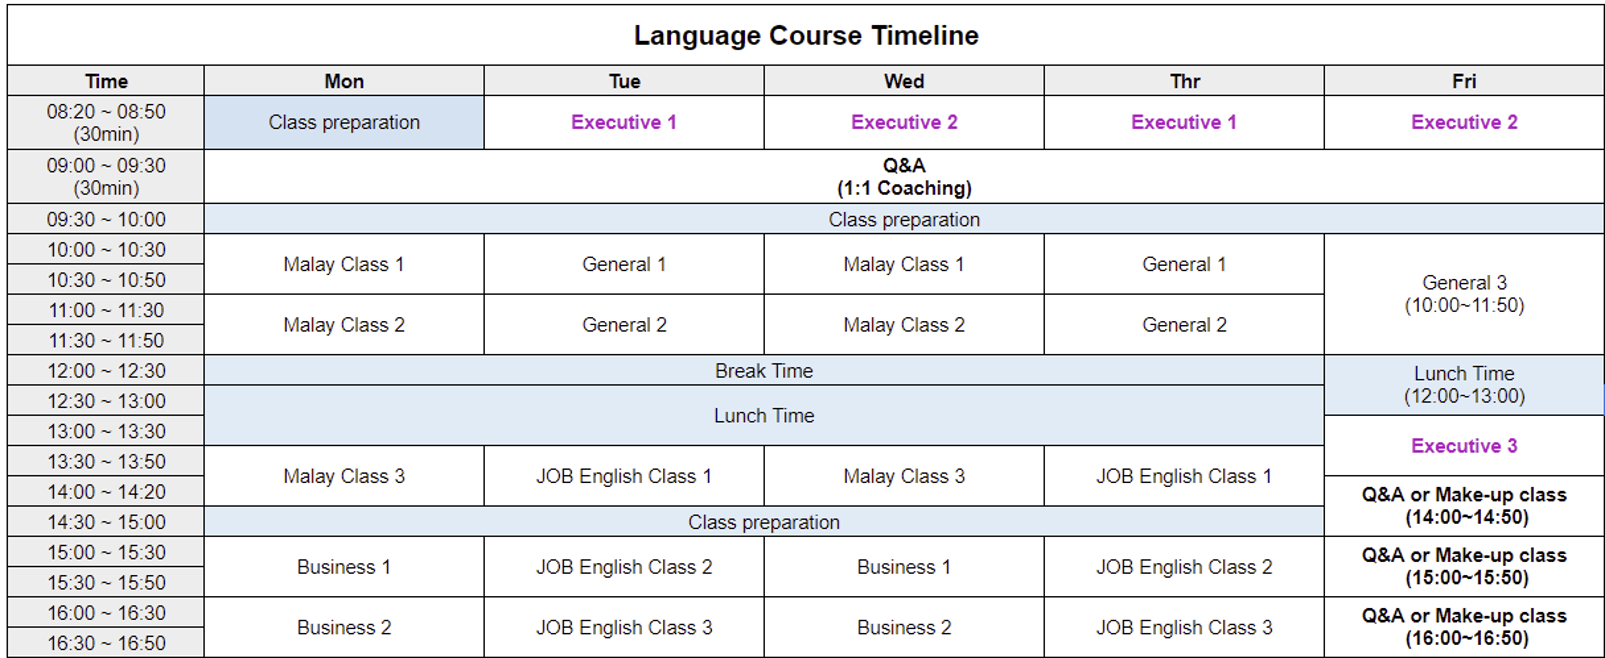Select the General 3 cell on Friday

(1464, 294)
